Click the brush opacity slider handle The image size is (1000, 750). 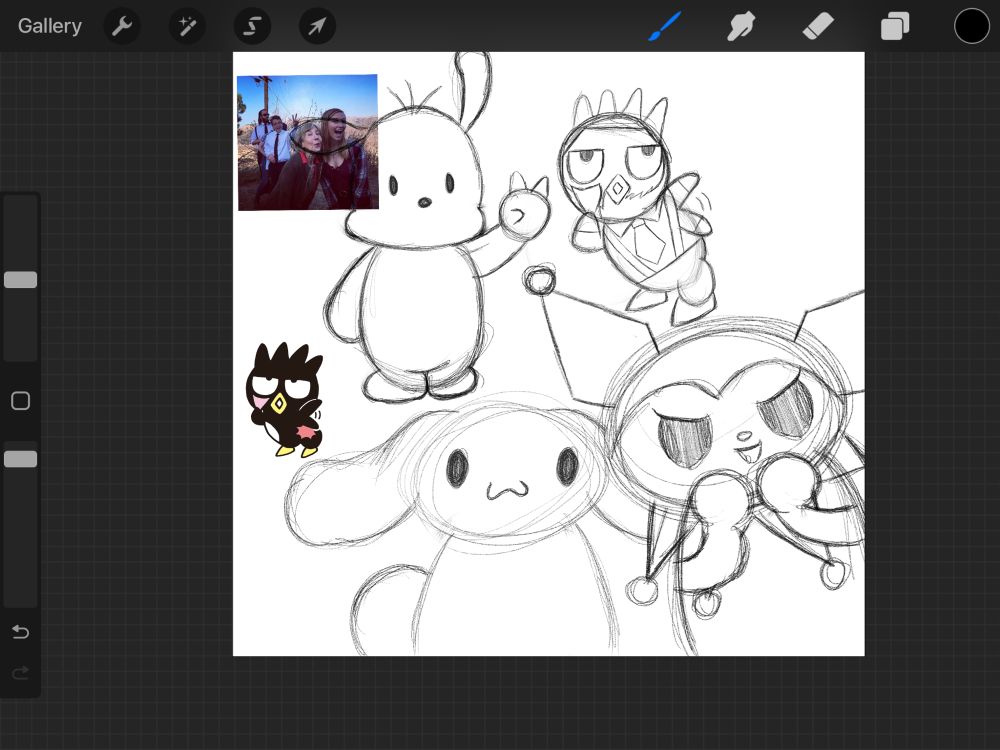pyautogui.click(x=20, y=459)
